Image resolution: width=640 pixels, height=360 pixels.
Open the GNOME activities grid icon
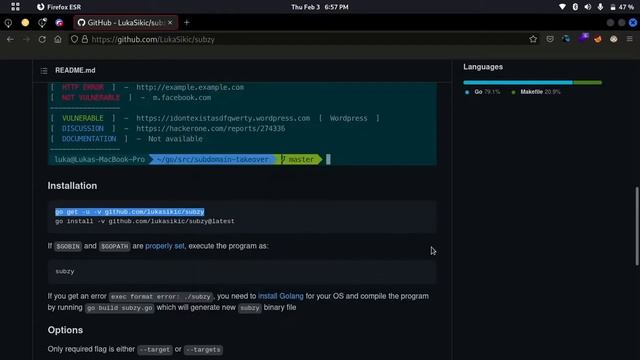click(16, 7)
